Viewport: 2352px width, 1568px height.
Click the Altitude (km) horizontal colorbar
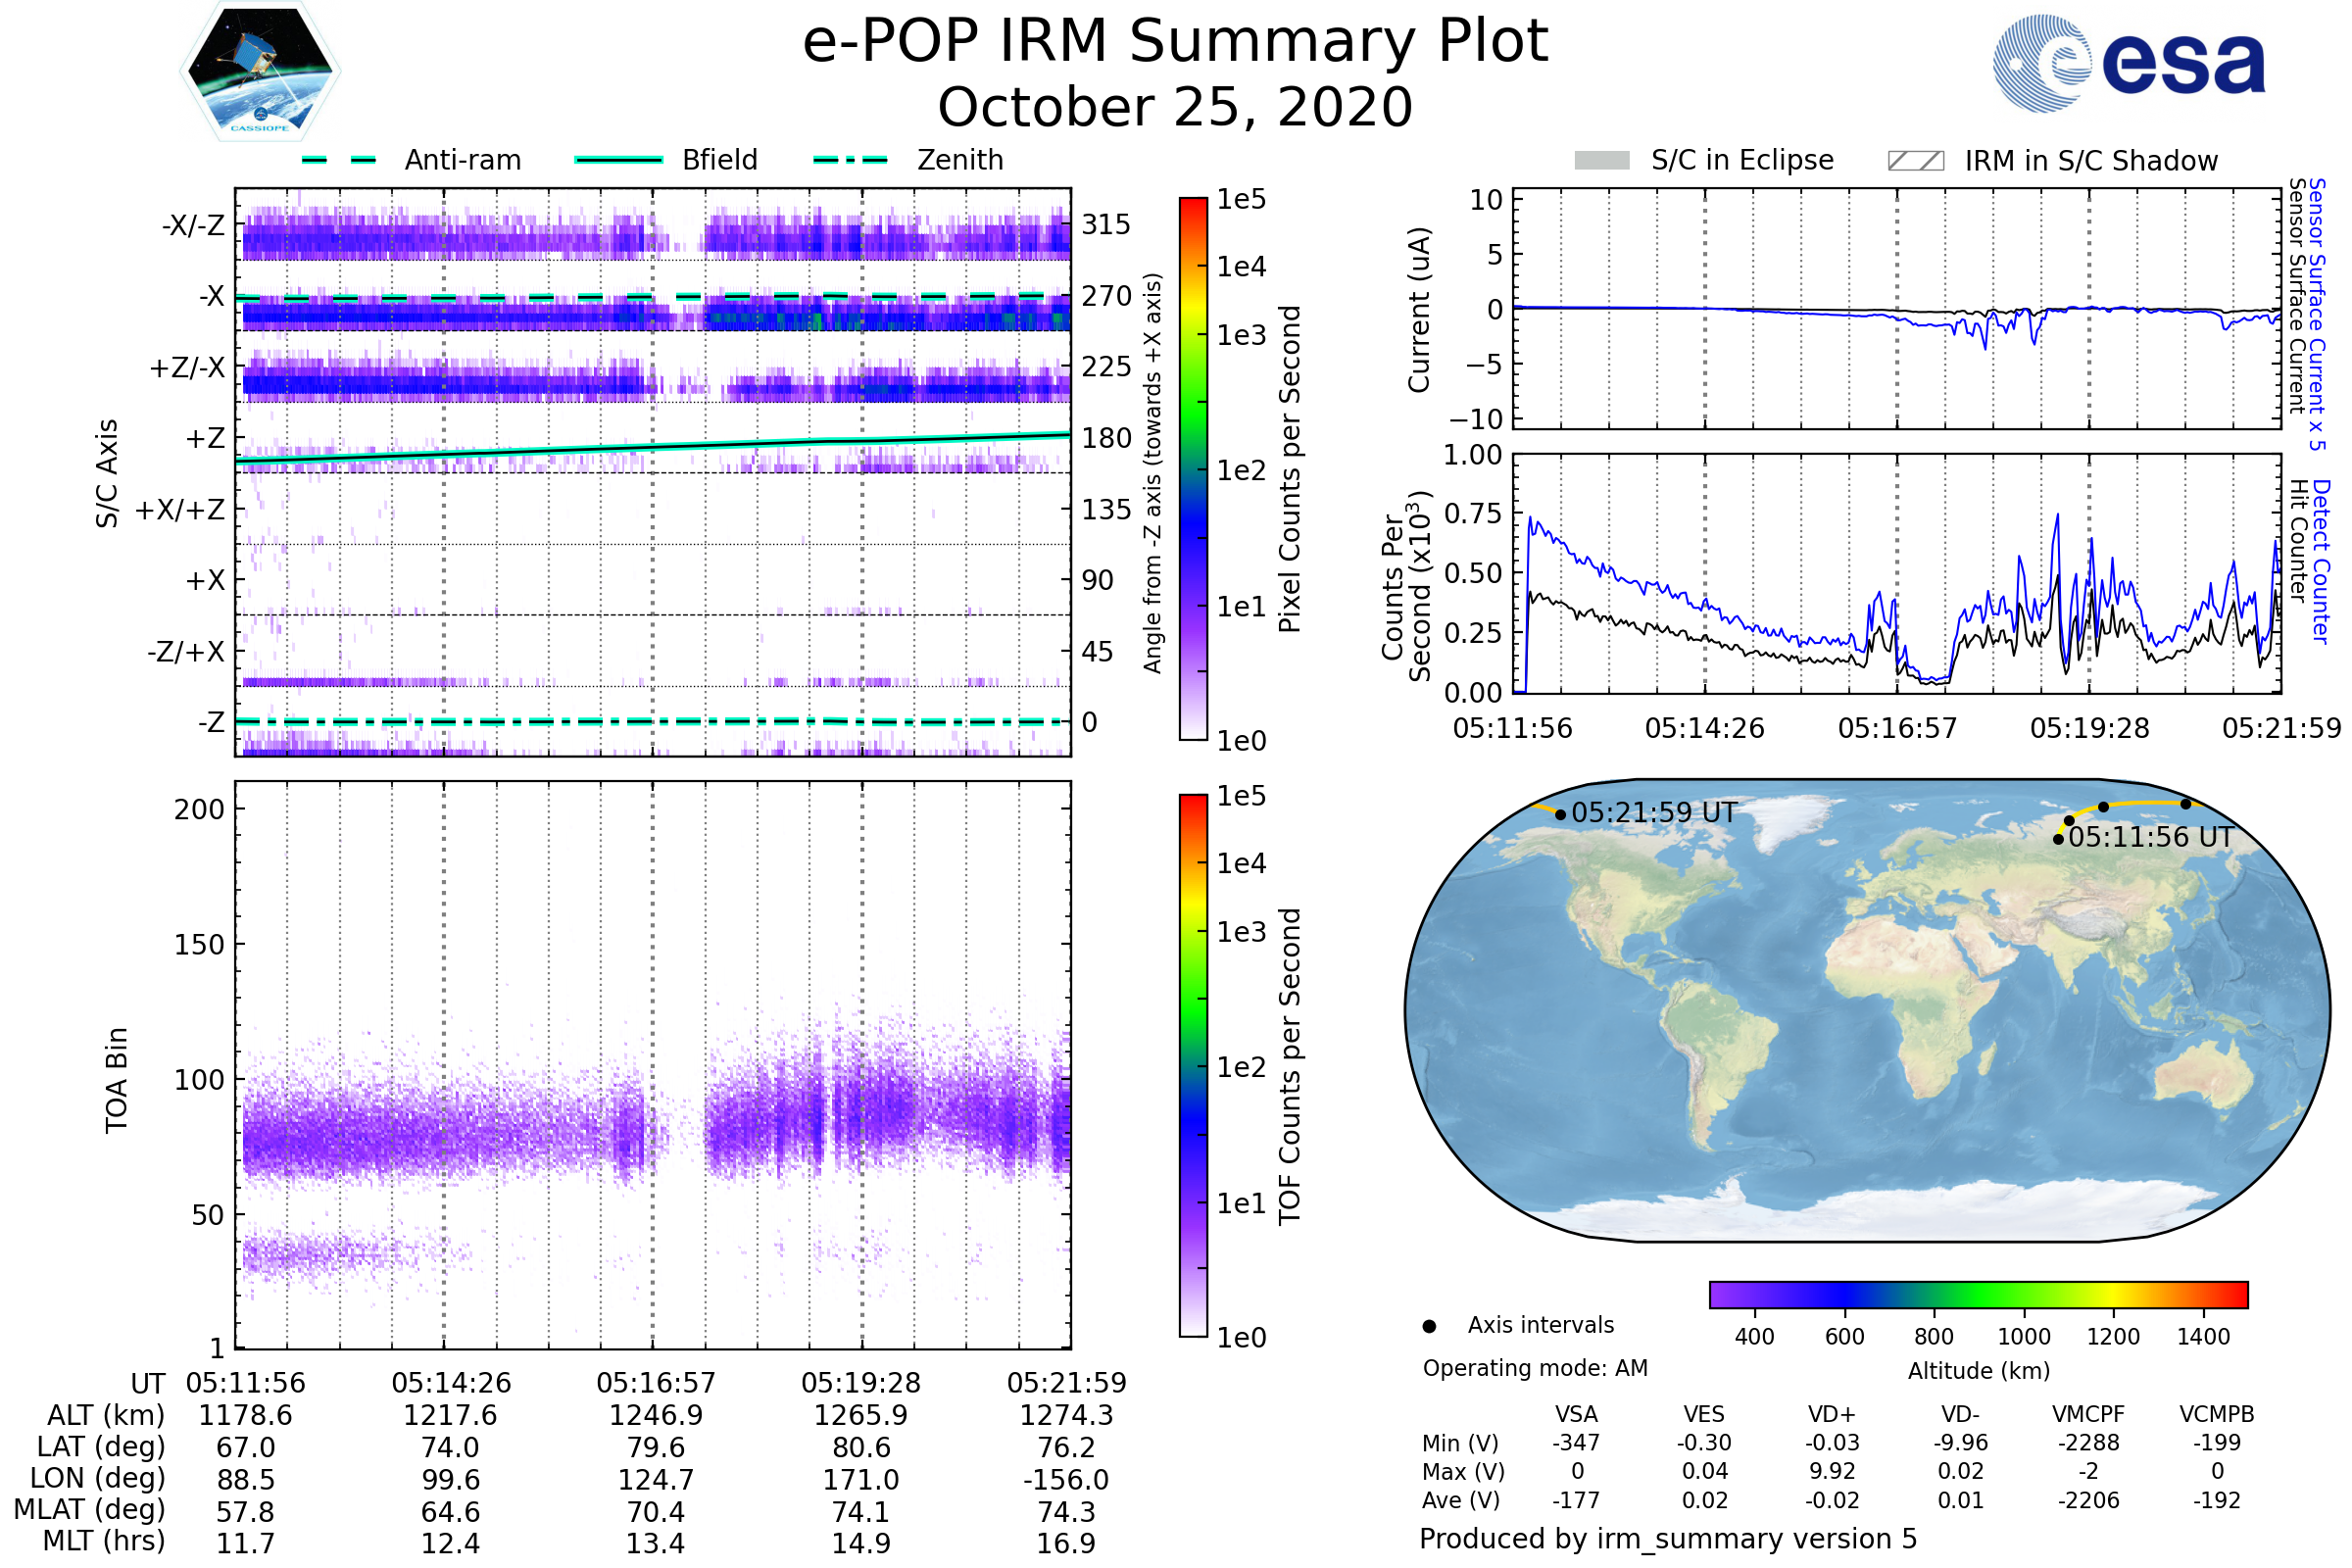pyautogui.click(x=1978, y=1294)
